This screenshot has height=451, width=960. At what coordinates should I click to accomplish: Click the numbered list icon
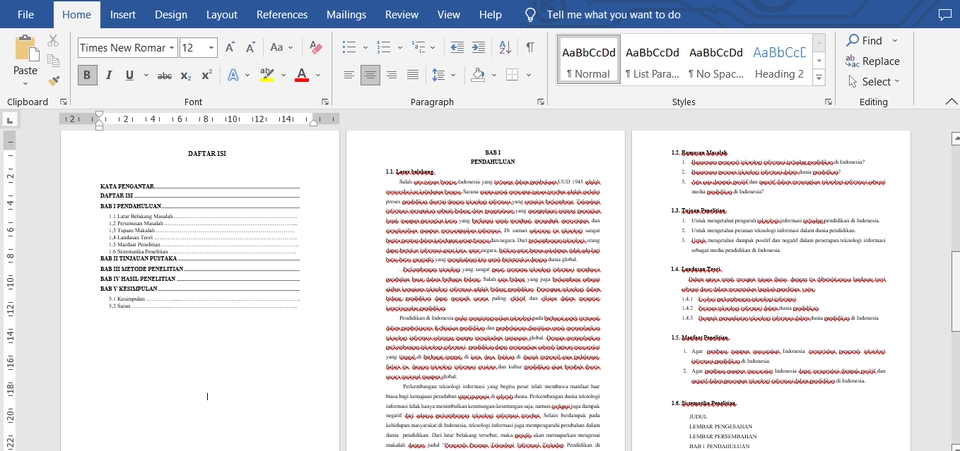[x=383, y=47]
